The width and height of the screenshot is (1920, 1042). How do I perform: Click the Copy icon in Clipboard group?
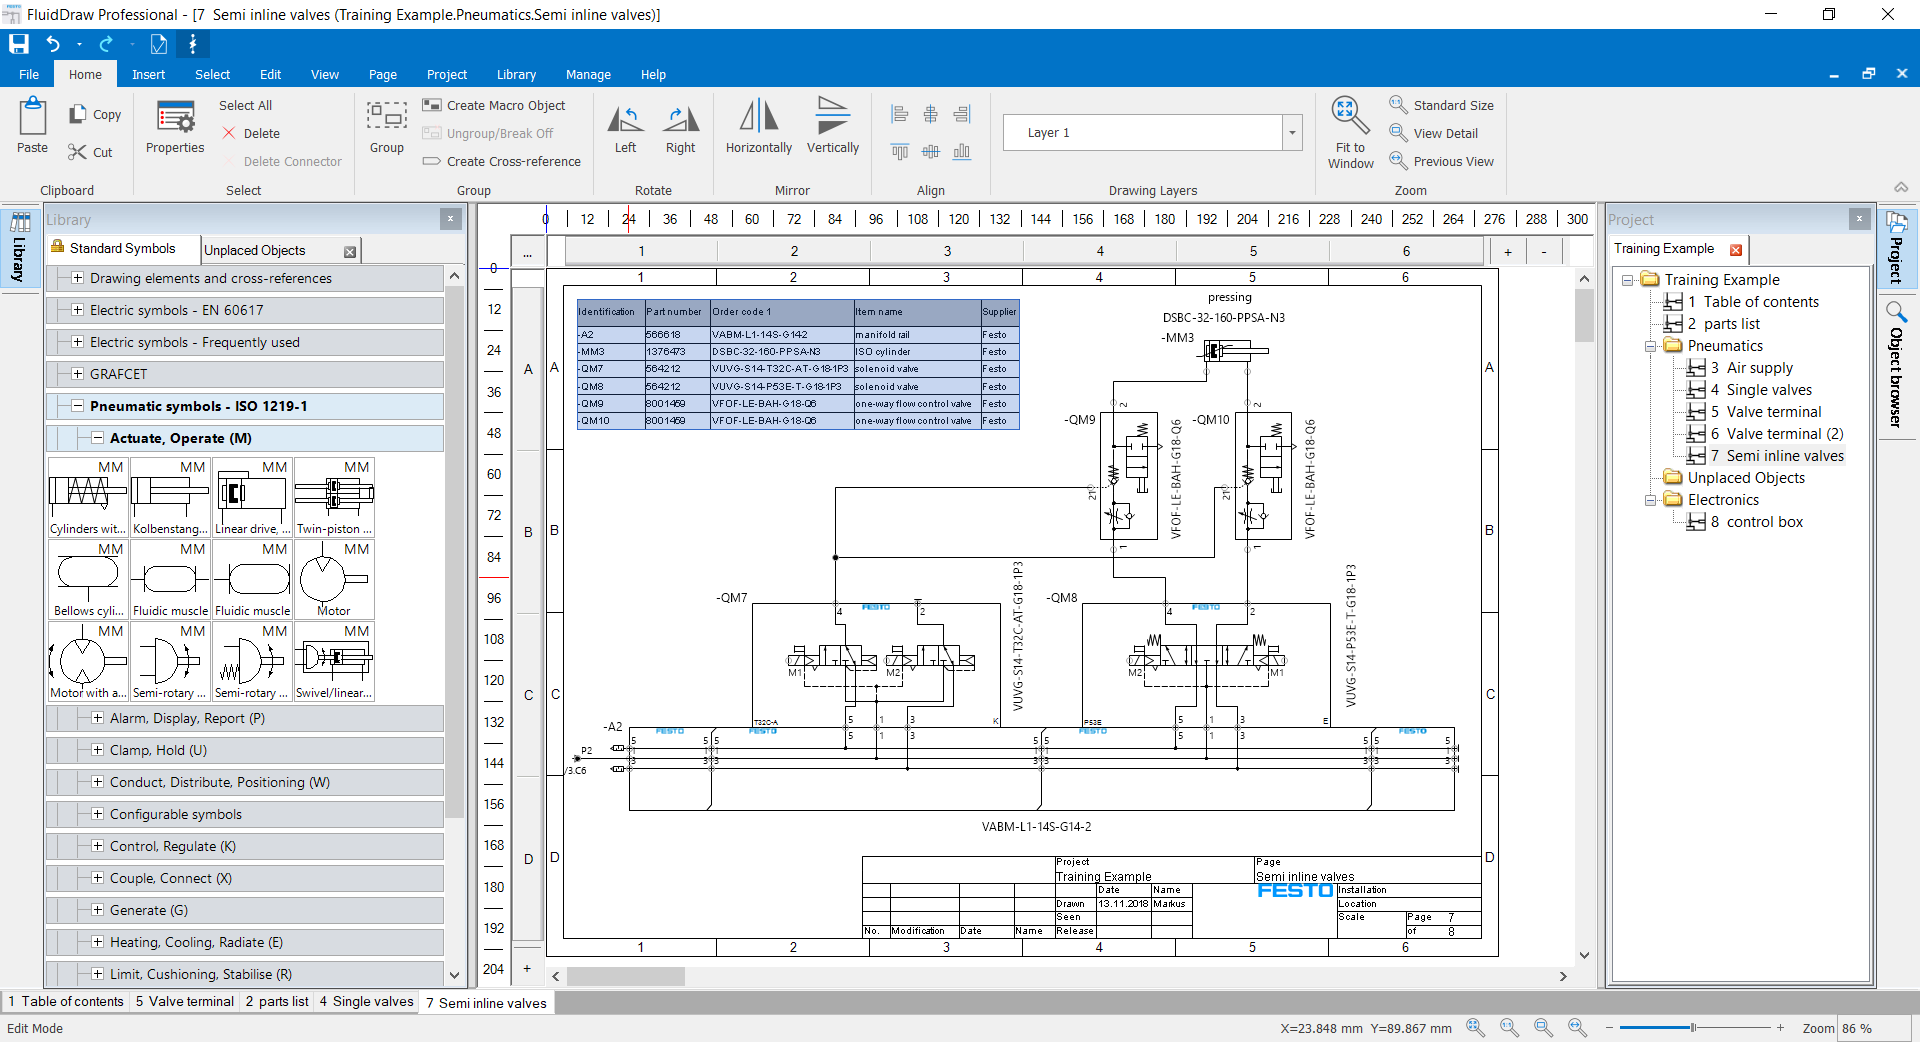(x=78, y=114)
